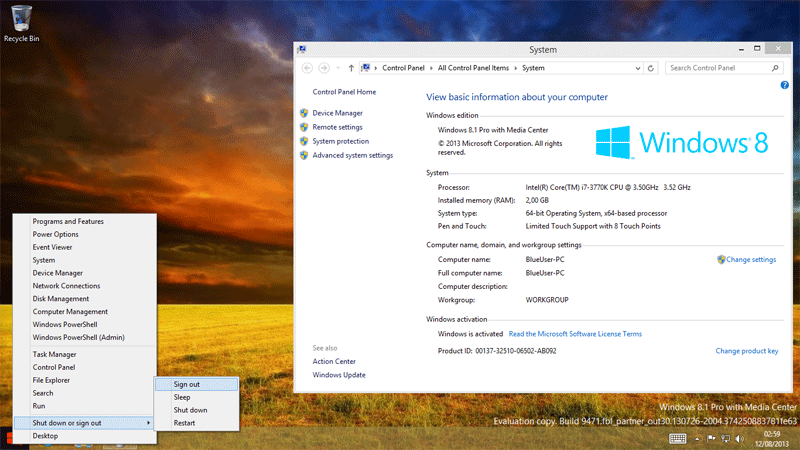The image size is (800, 450).
Task: Click Control Panel breadcrumb segment
Action: click(403, 68)
